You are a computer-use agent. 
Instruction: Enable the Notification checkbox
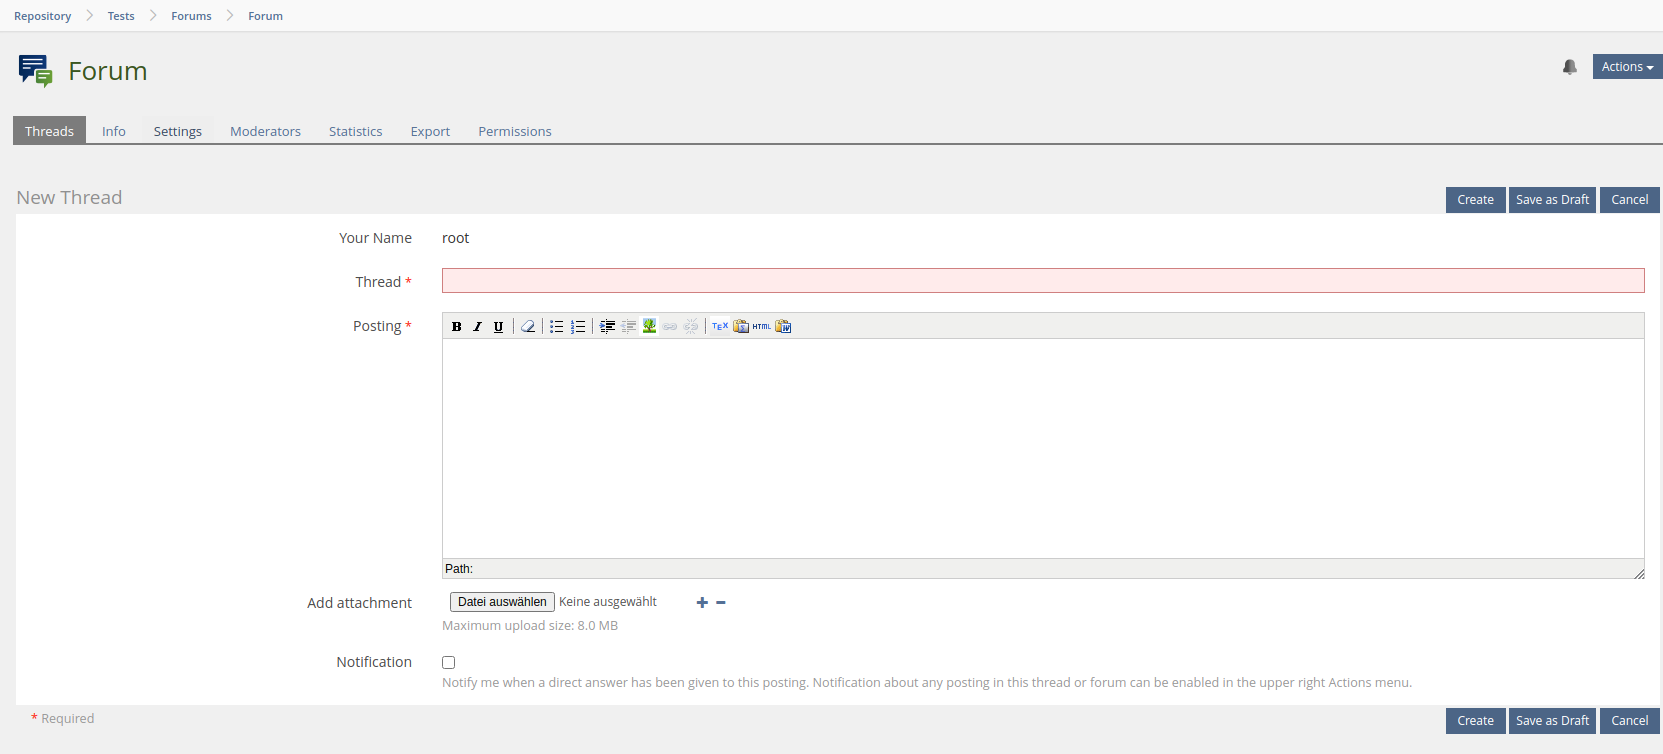(449, 663)
